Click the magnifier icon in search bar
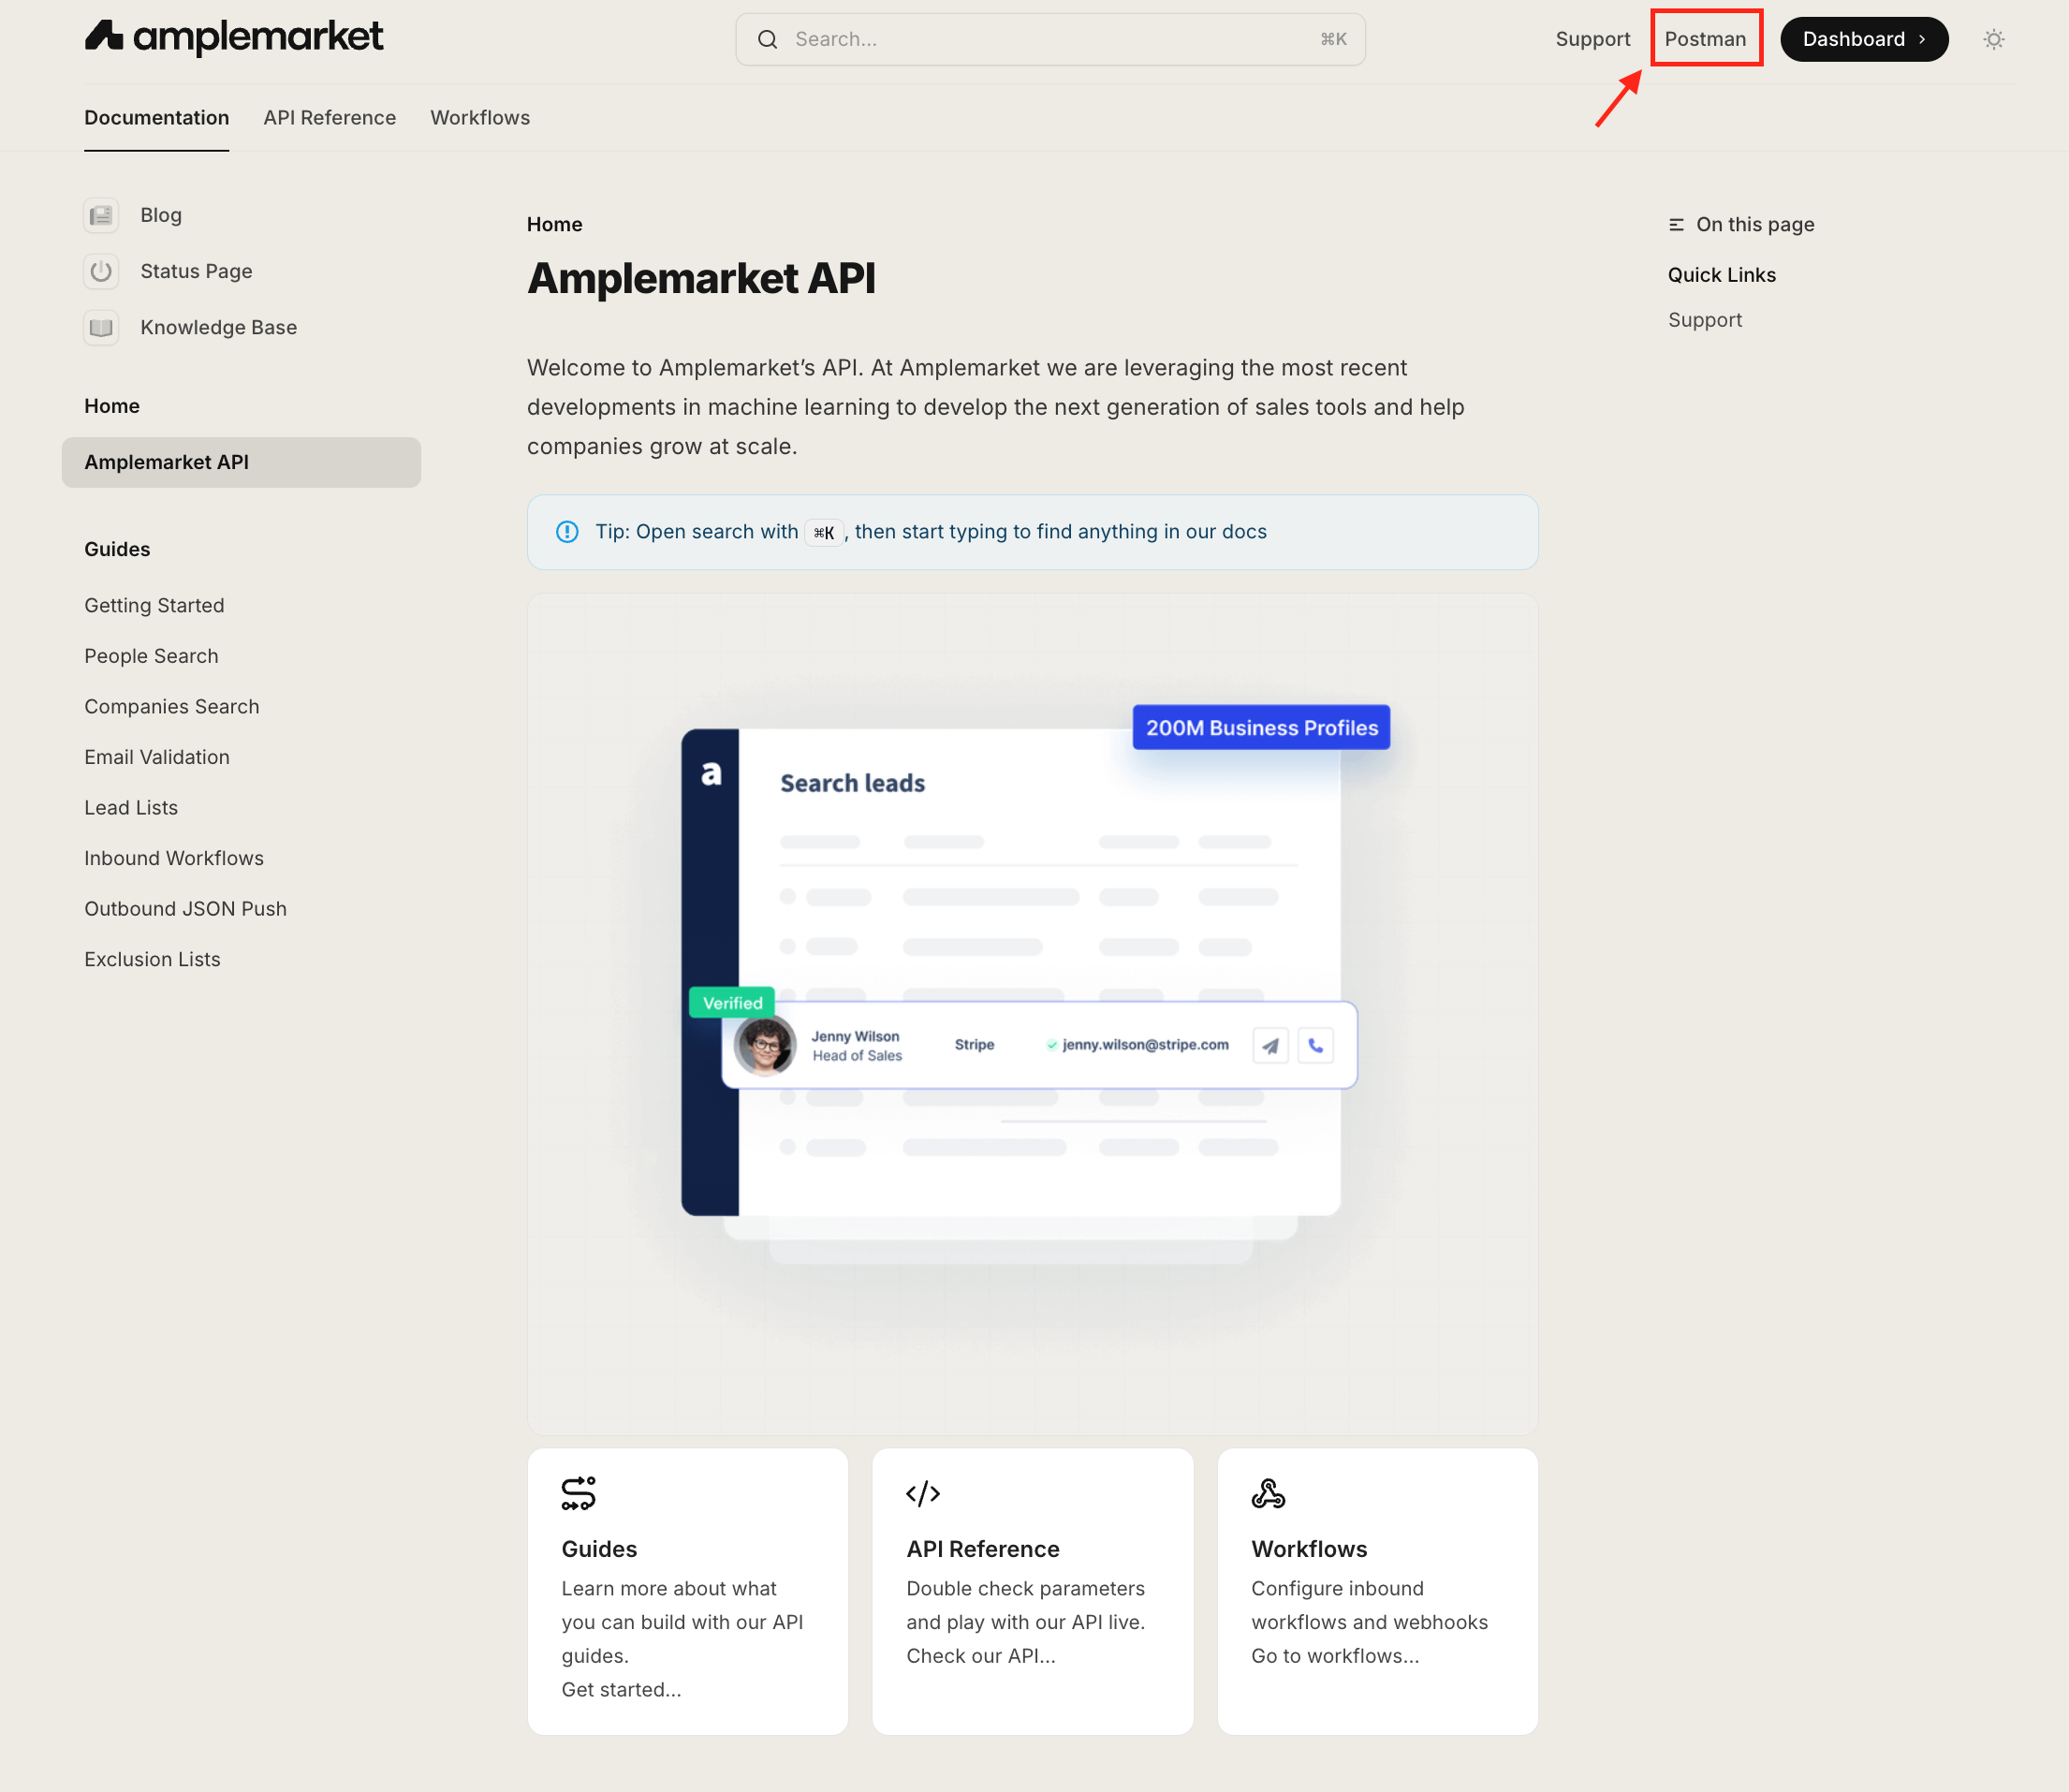2069x1792 pixels. (767, 39)
